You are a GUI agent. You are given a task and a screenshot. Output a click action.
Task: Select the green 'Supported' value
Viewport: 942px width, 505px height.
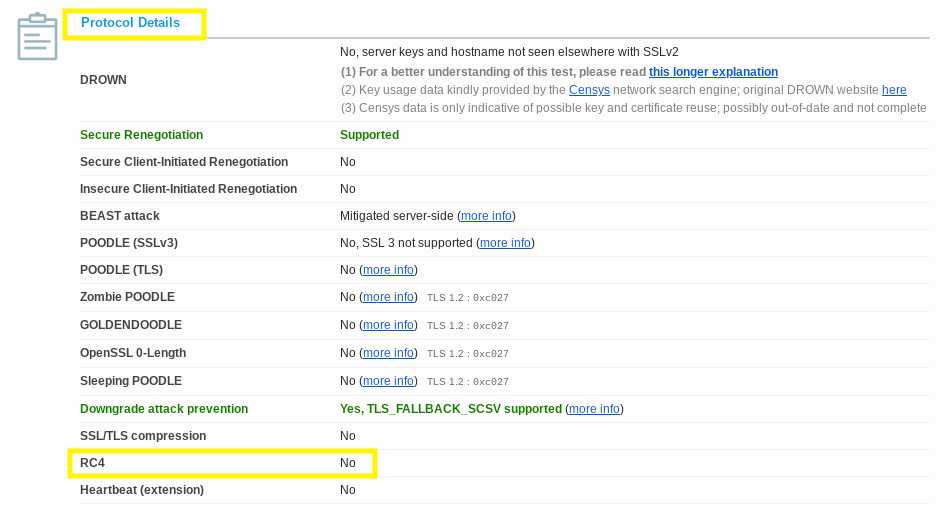pyautogui.click(x=369, y=135)
